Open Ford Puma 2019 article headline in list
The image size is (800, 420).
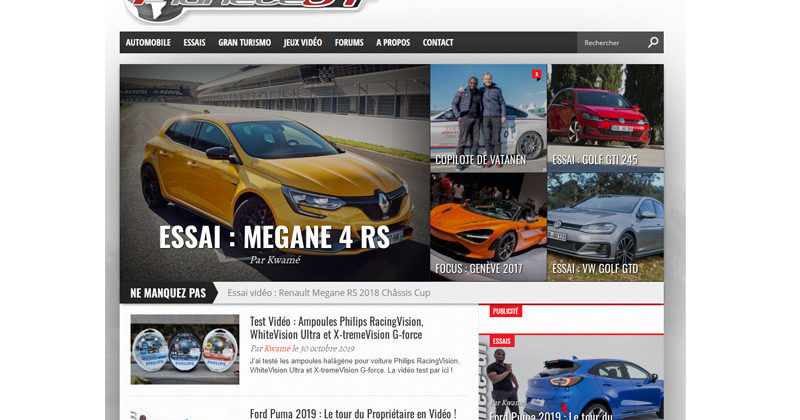(x=353, y=414)
